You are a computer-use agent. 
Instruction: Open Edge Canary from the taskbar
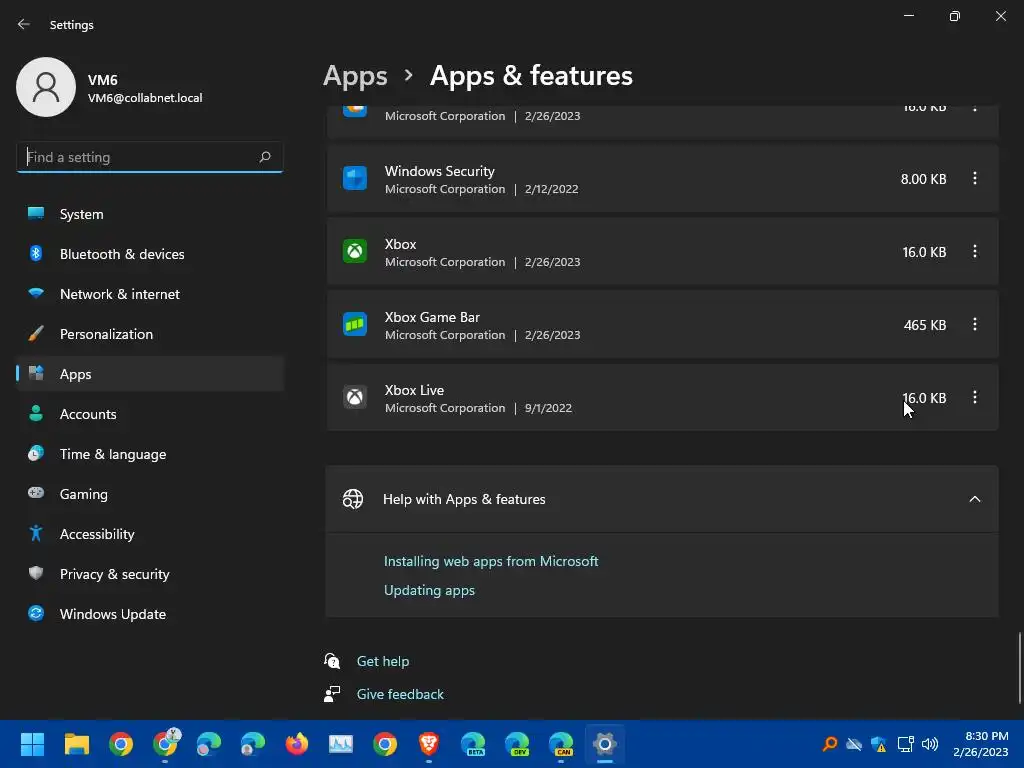pos(561,744)
